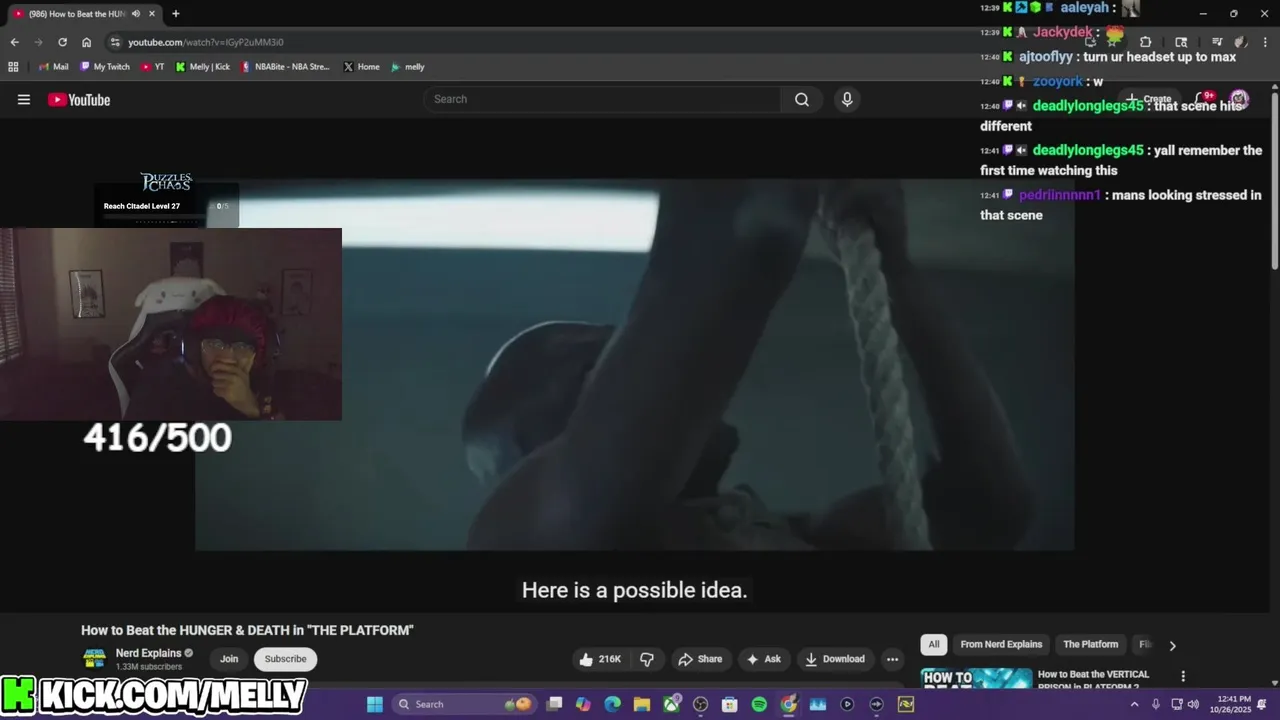Open the 'melly' bookmark
The width and height of the screenshot is (1280, 720).
tap(408, 67)
